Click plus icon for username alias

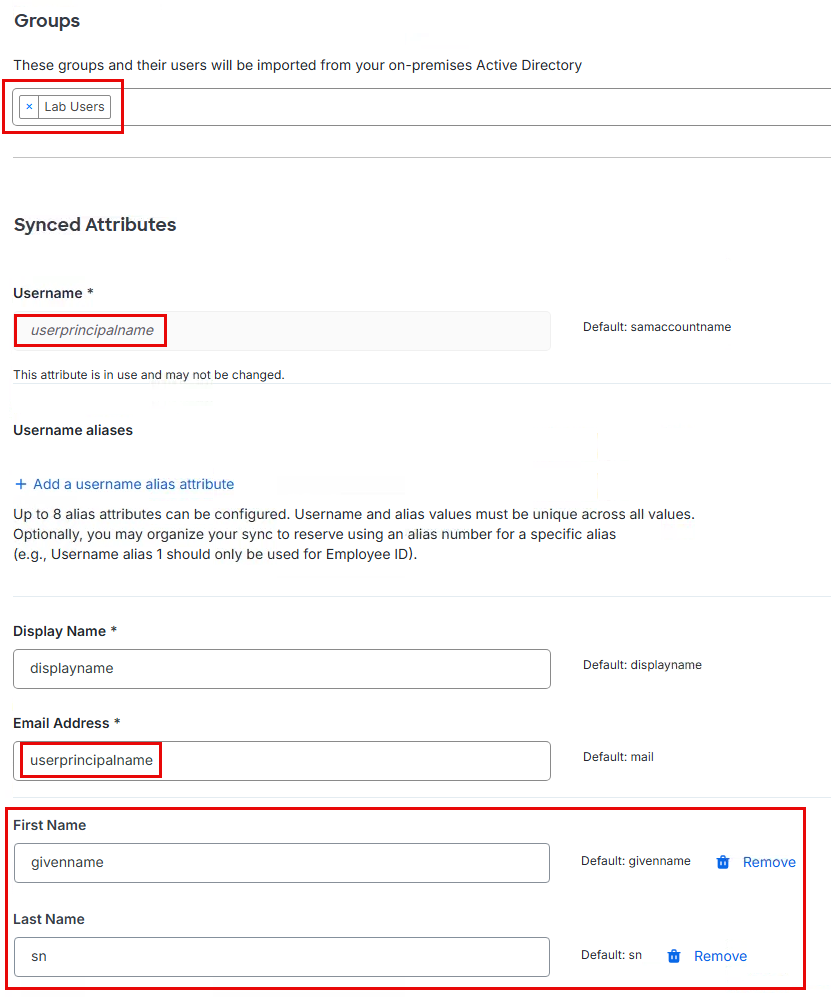[20, 484]
